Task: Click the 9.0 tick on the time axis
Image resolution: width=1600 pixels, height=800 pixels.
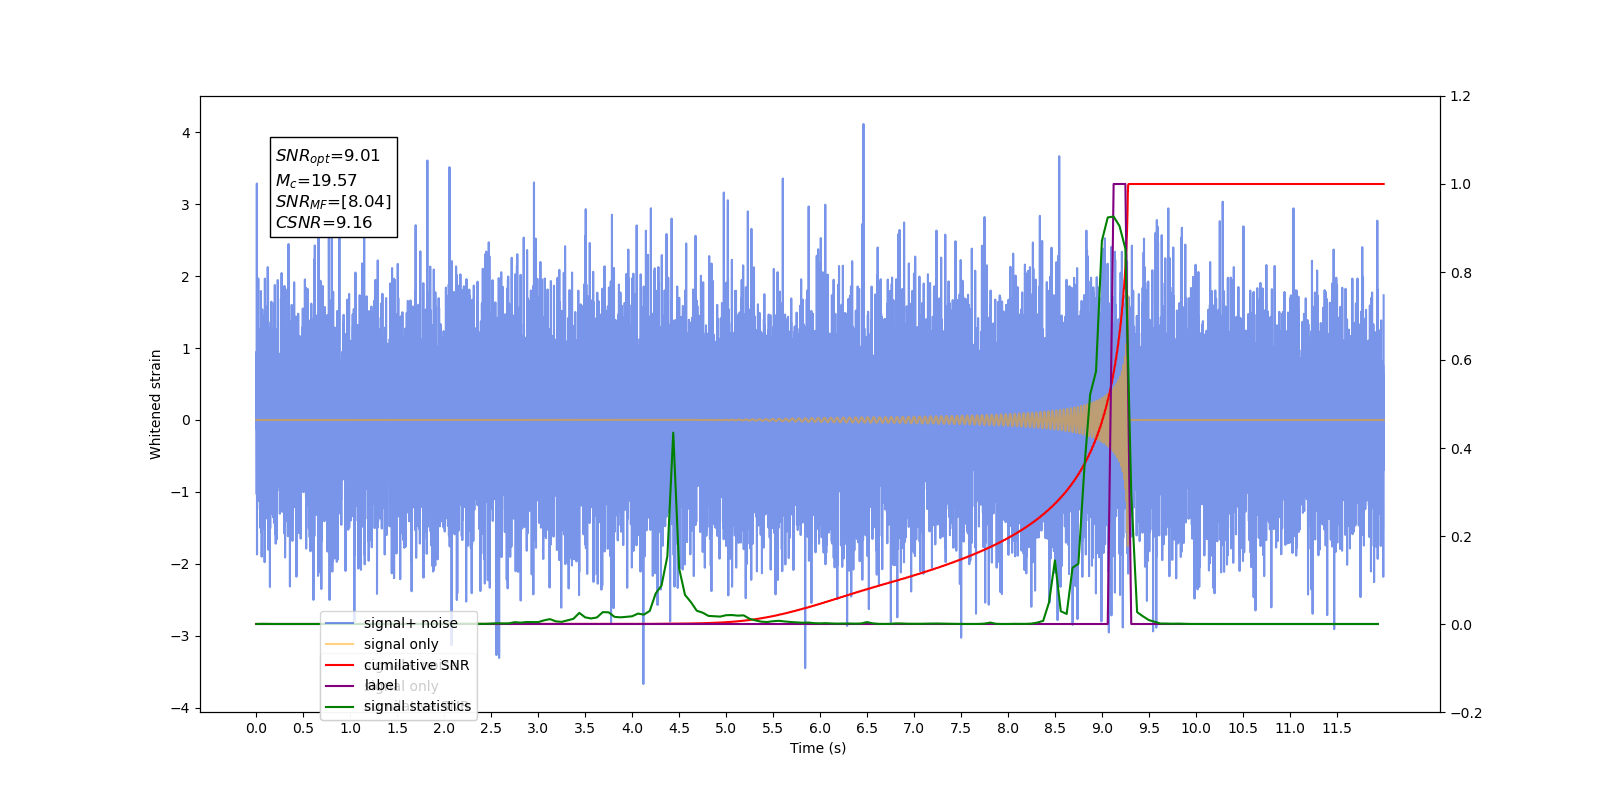Action: [x=1102, y=728]
